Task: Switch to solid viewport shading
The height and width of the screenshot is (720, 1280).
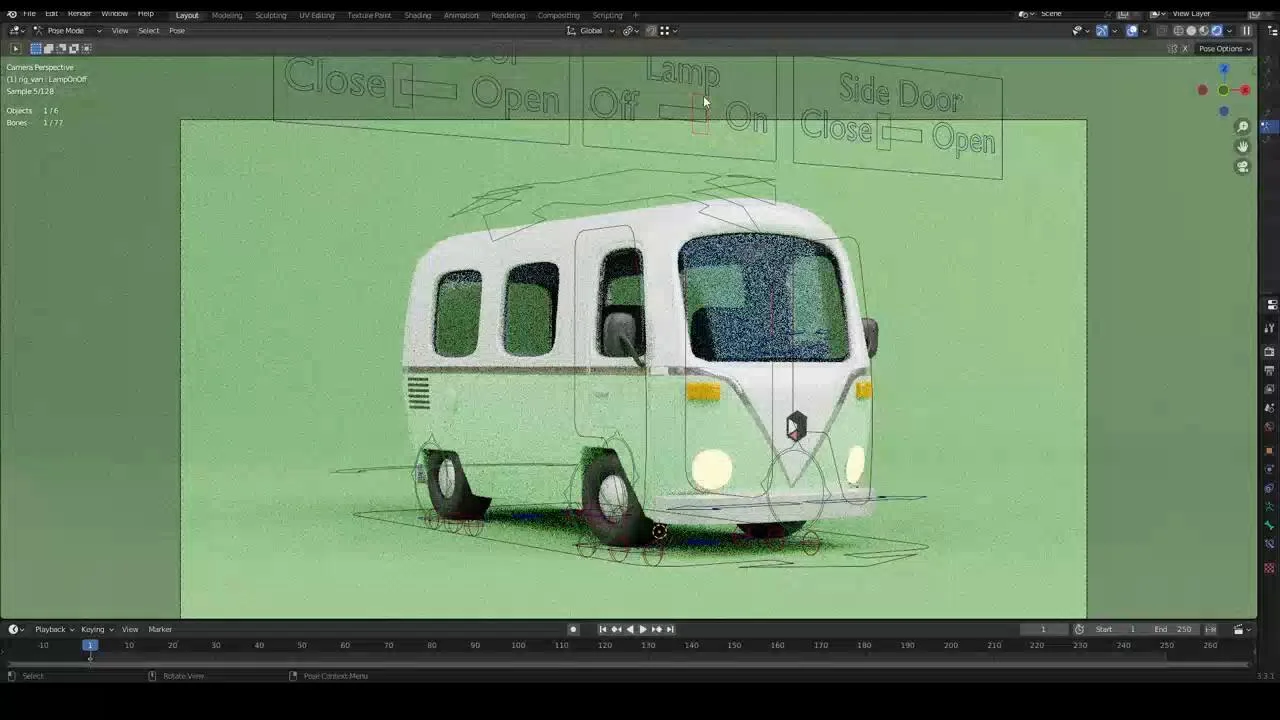Action: pos(1191,31)
